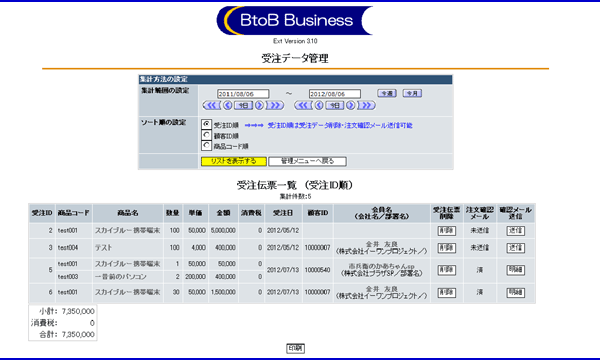Click end date fast-rewind triple arrow

pos(303,105)
